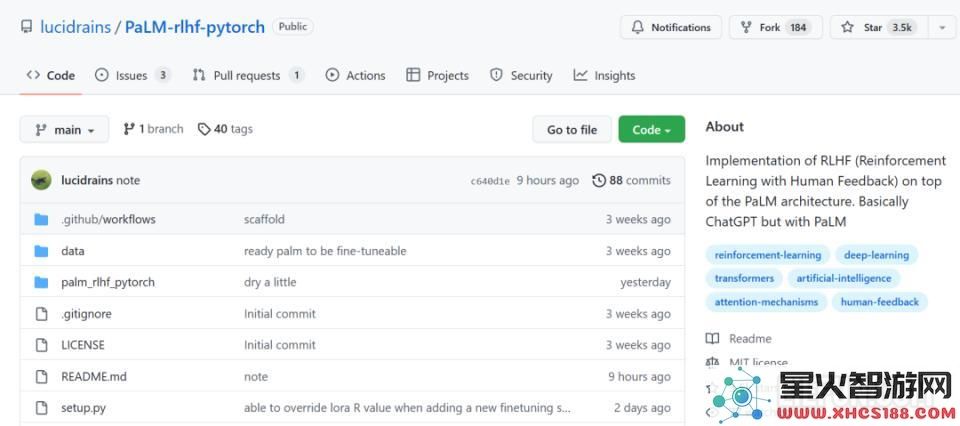Open latest commit message 'note'
960x426 pixels.
[128, 180]
